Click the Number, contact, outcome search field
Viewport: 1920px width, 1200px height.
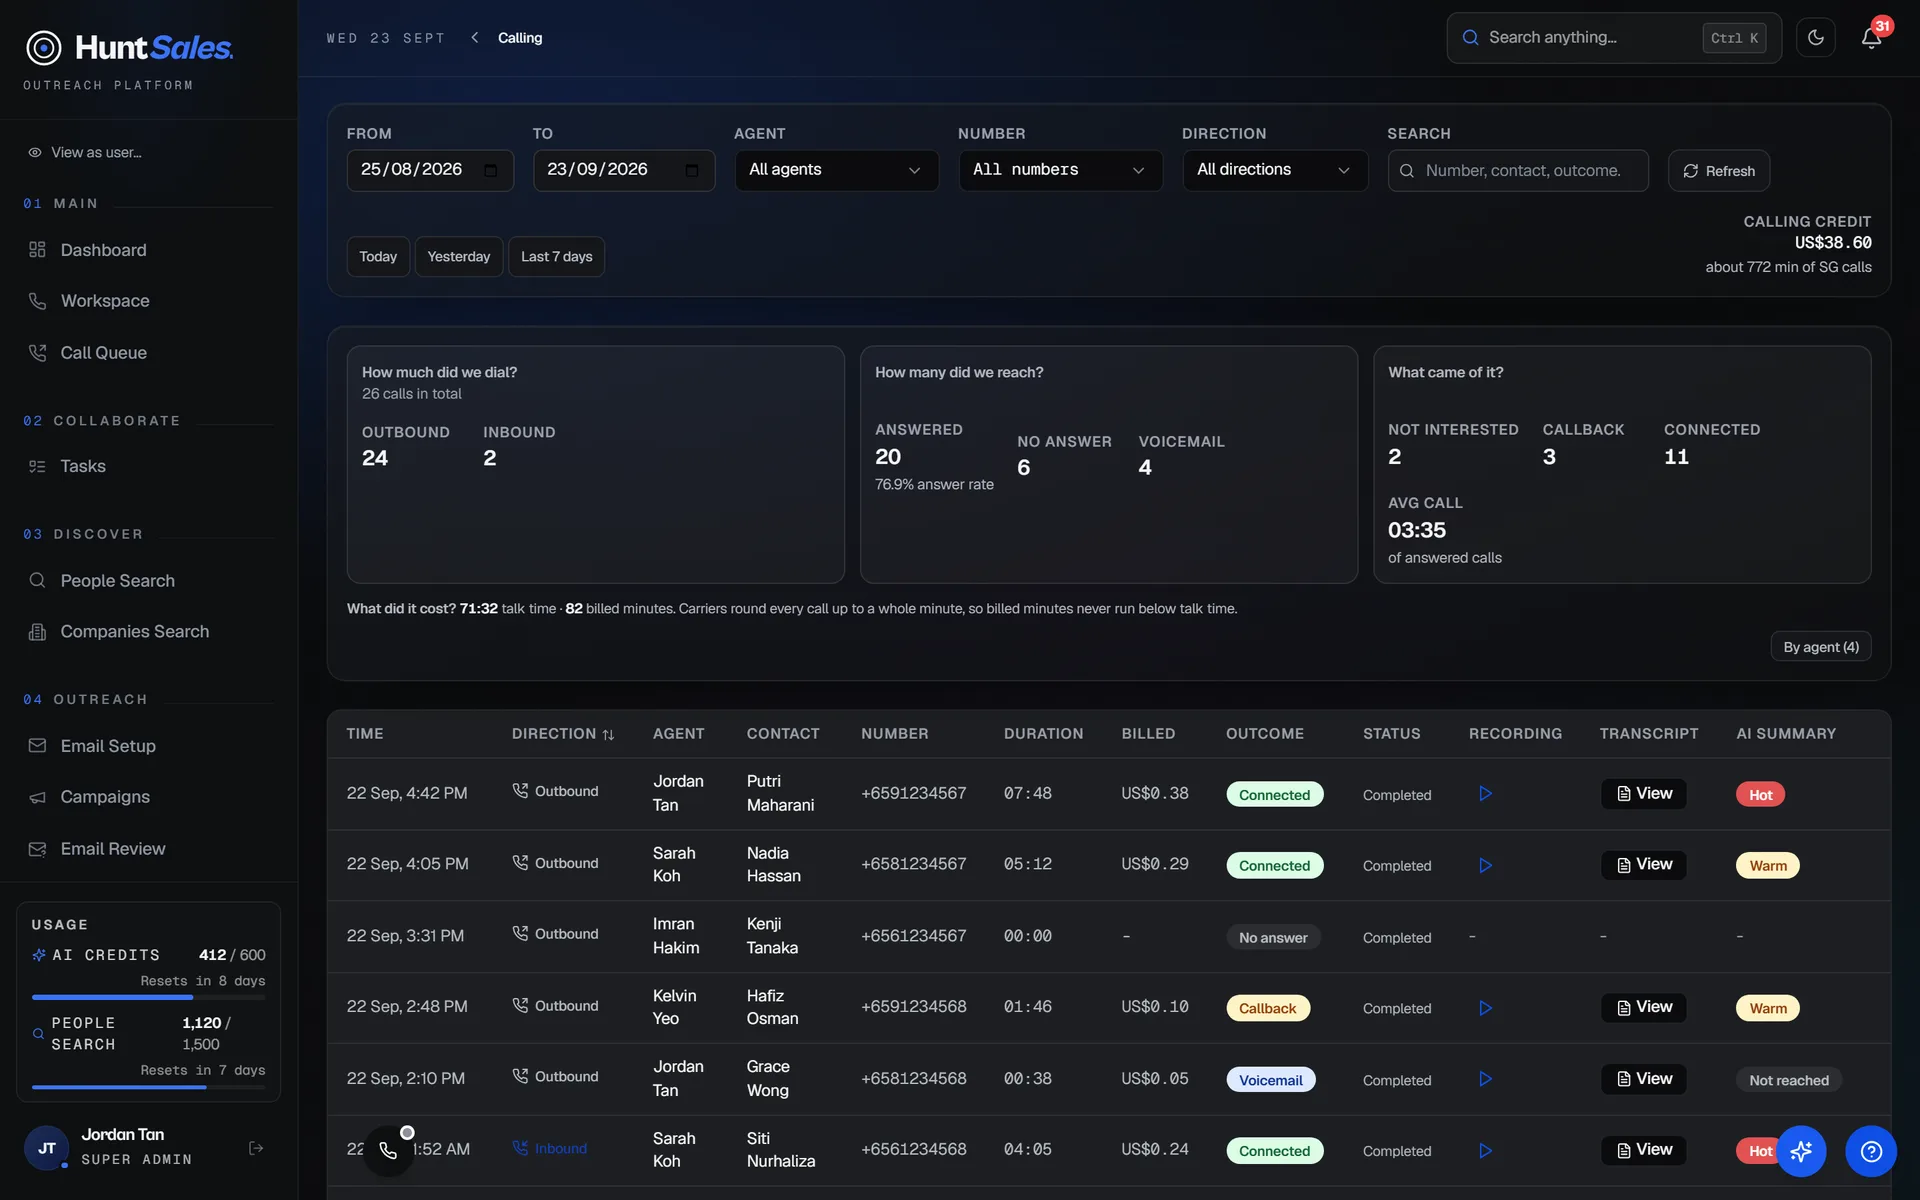point(1518,171)
